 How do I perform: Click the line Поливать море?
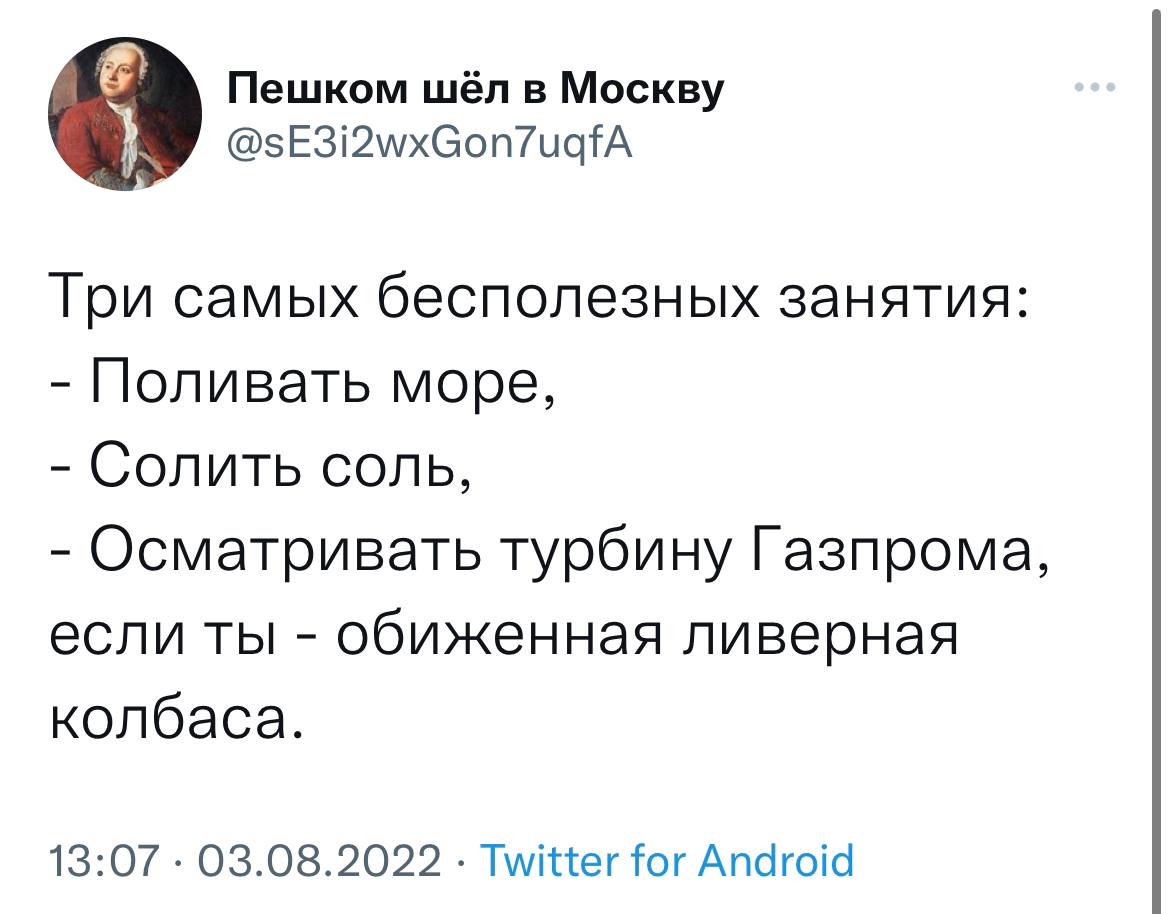point(304,382)
